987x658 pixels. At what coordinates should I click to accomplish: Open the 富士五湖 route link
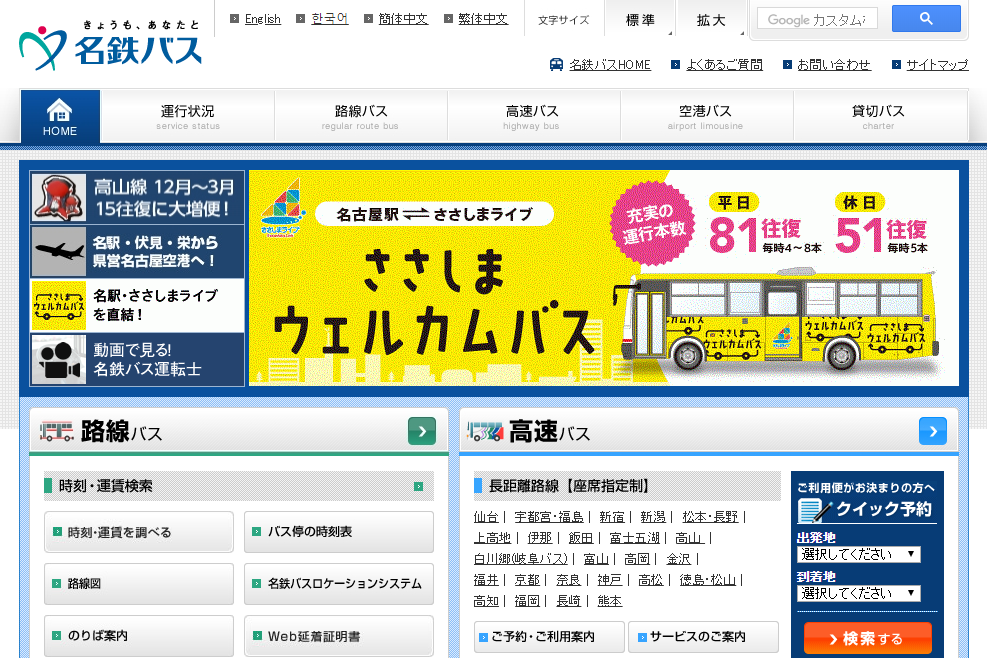[634, 538]
